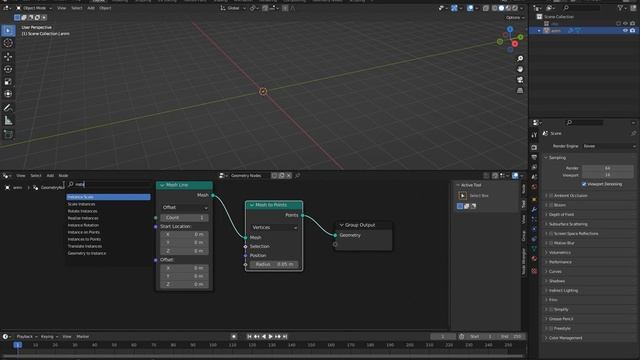
Task: Click the viewport pan hand icon
Action: 520,69
